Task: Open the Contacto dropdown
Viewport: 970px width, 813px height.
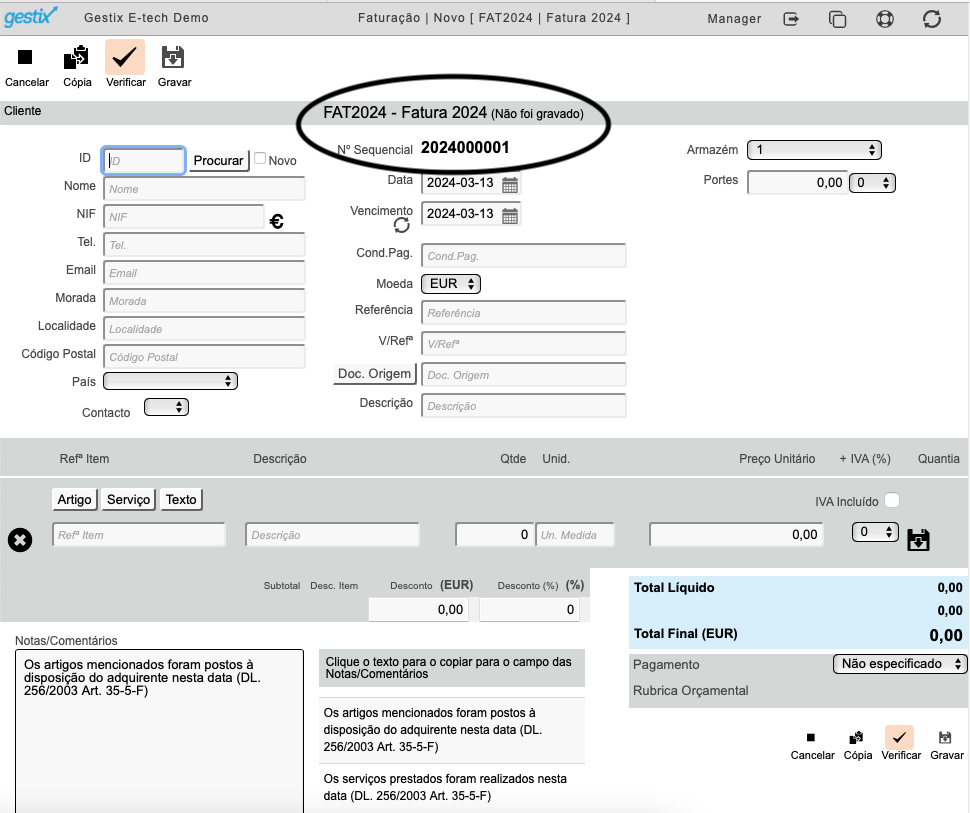Action: click(x=166, y=407)
